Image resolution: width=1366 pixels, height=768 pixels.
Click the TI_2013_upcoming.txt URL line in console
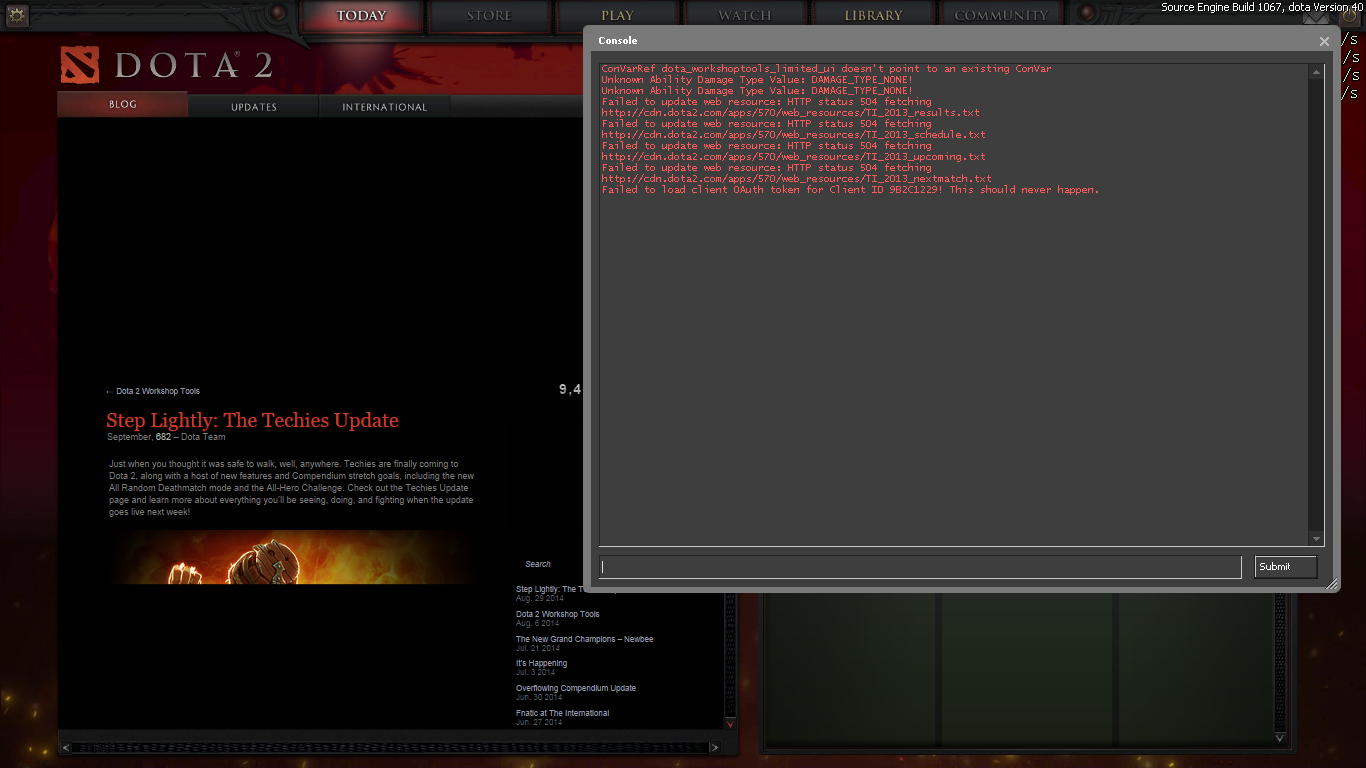pos(793,157)
